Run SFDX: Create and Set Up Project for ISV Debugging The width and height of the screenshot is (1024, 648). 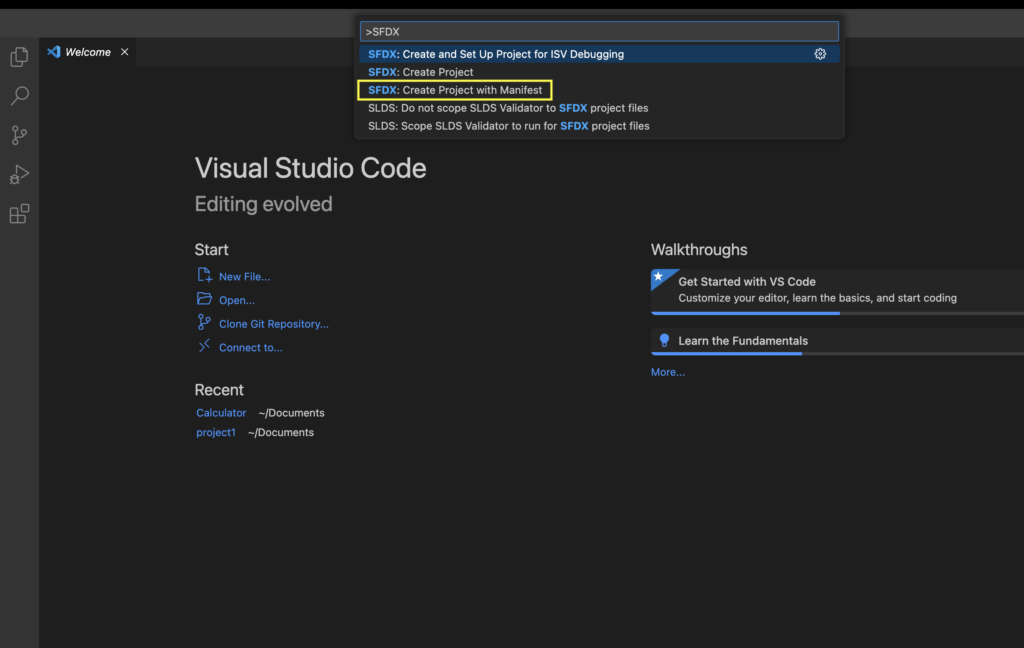(x=599, y=54)
